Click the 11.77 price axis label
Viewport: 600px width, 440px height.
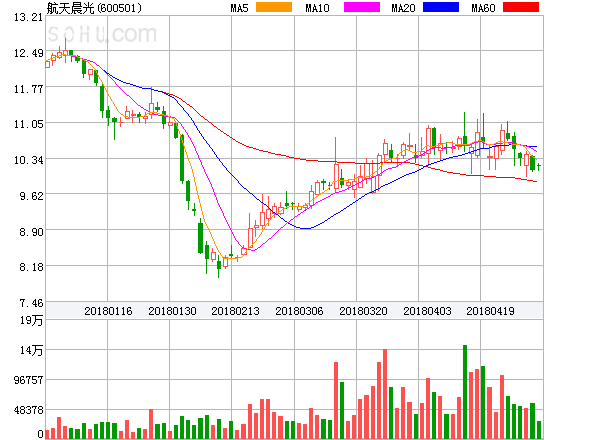(28, 89)
